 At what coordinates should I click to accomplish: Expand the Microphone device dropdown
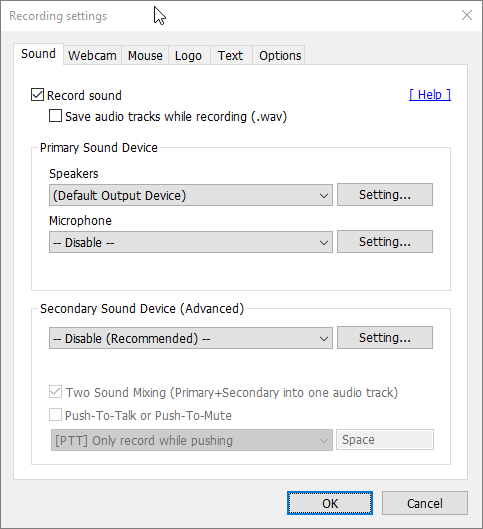point(191,242)
